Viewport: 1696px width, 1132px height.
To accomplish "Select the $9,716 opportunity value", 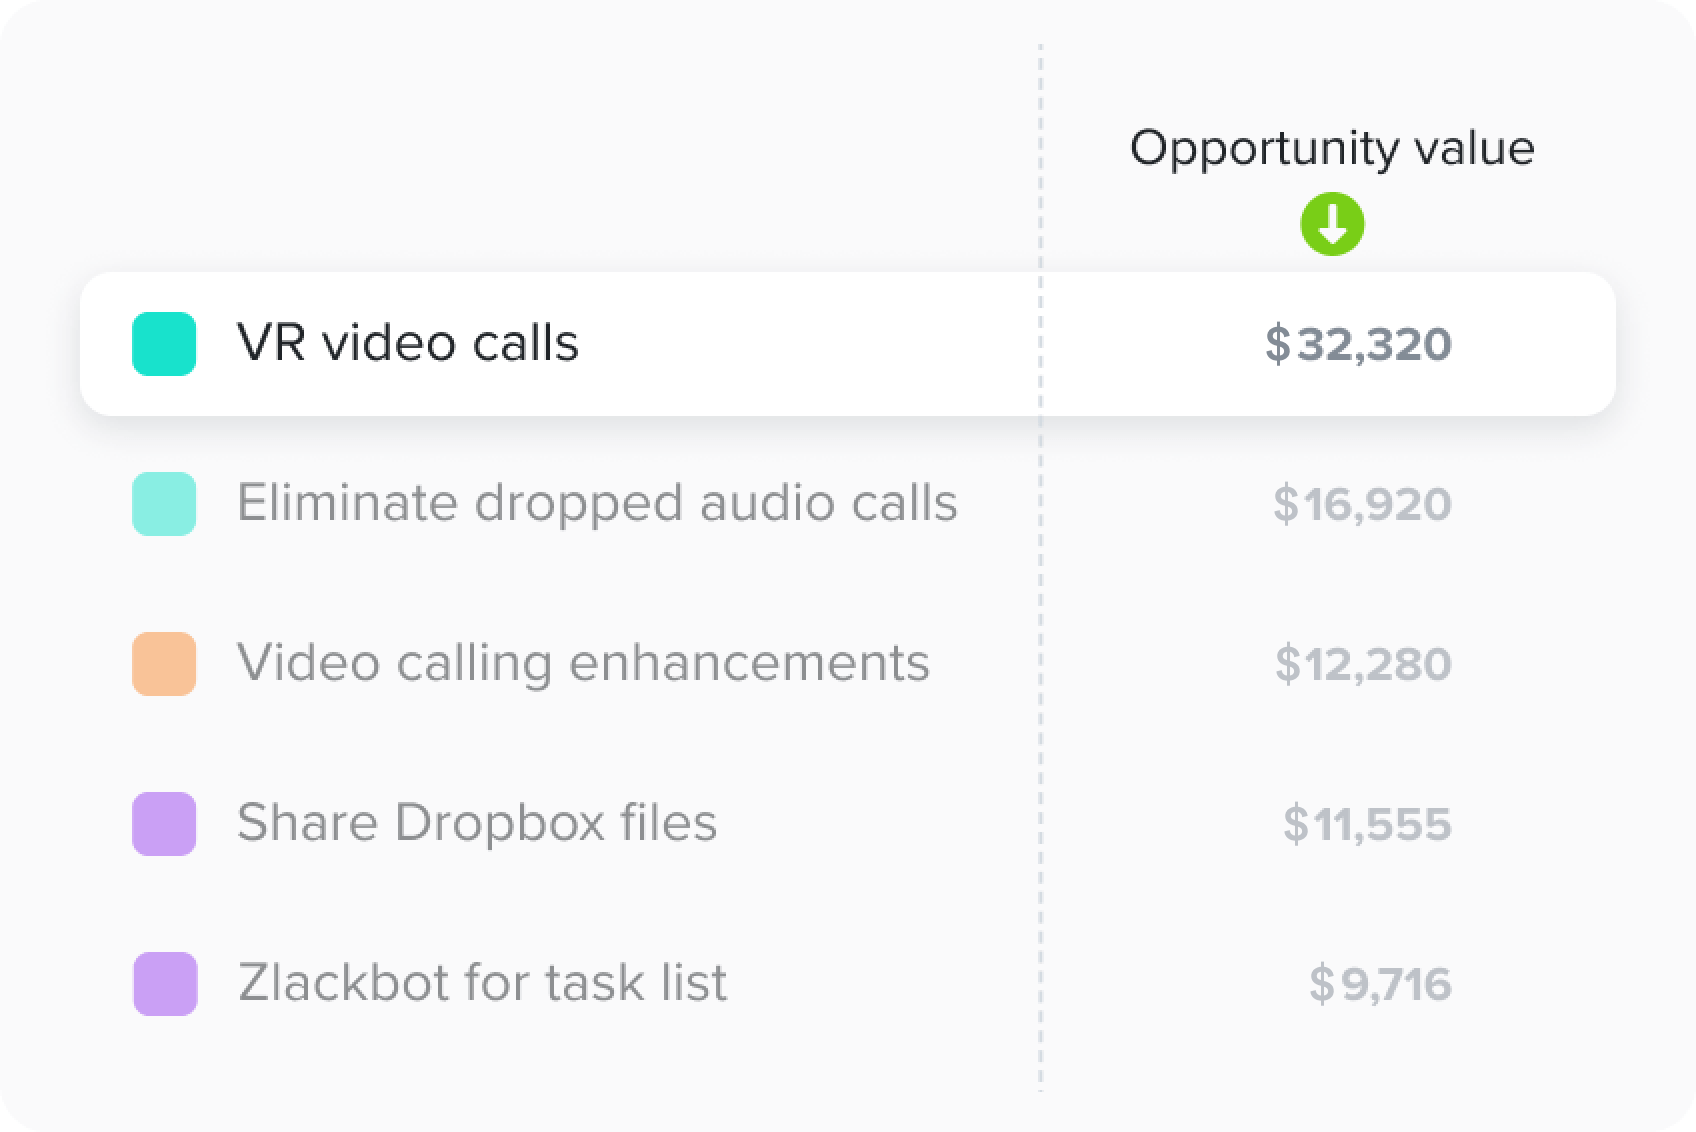I will 1380,984.
